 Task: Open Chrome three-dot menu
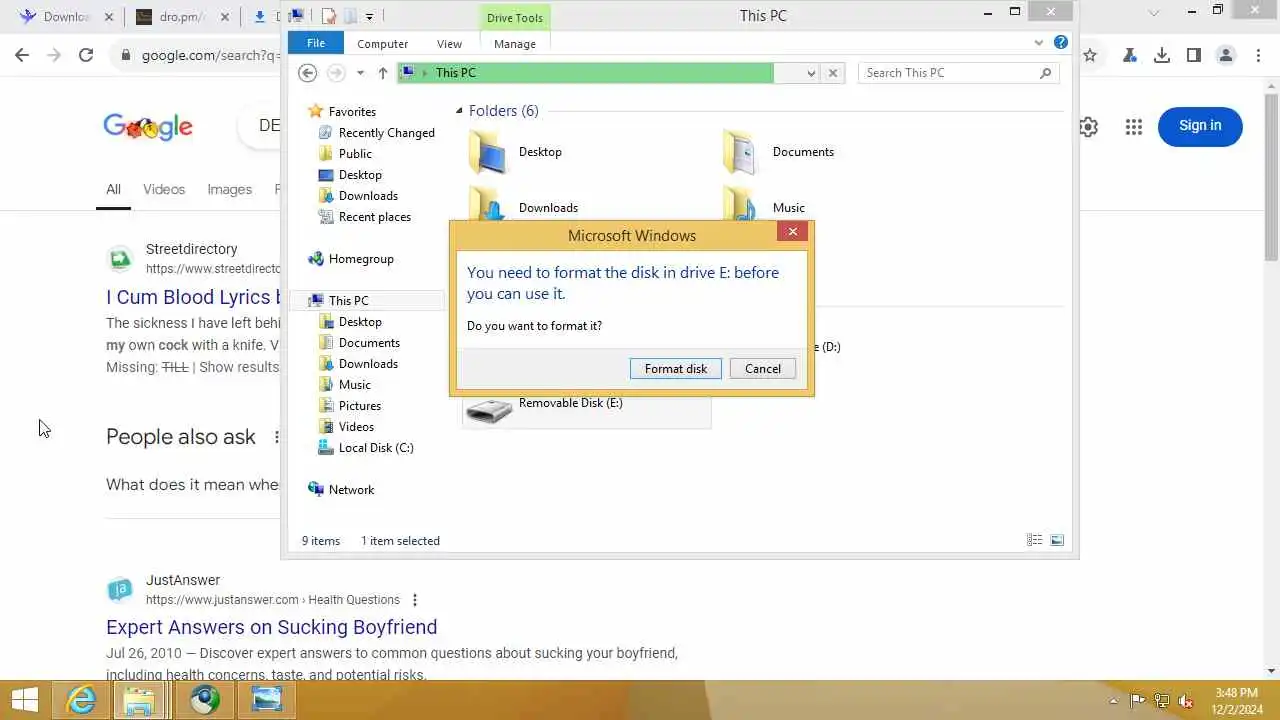pyautogui.click(x=1258, y=55)
